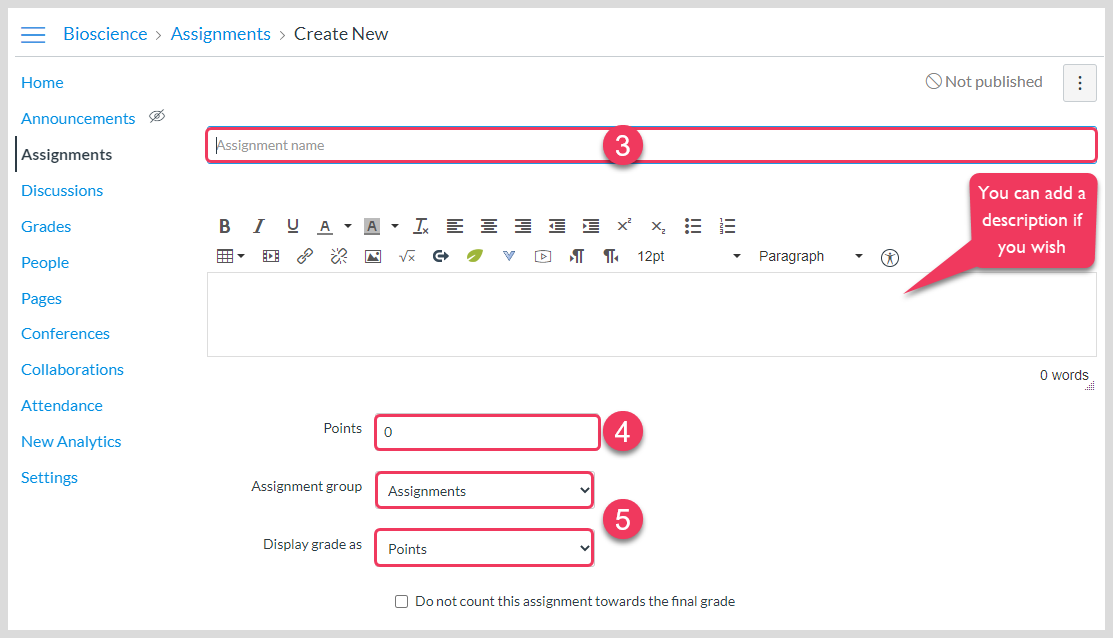Screen dimensions: 1113x638
Task: Click the green leaf icon
Action: pos(475,255)
